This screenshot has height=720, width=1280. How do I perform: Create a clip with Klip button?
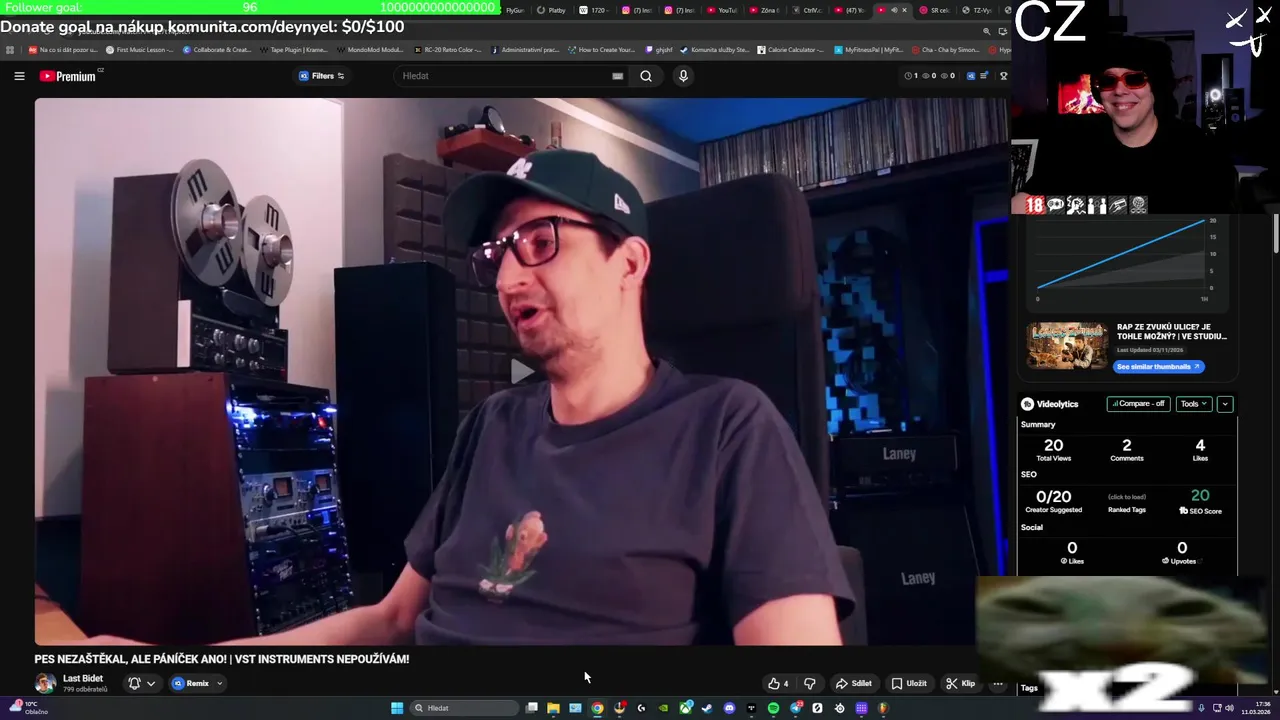click(x=961, y=684)
